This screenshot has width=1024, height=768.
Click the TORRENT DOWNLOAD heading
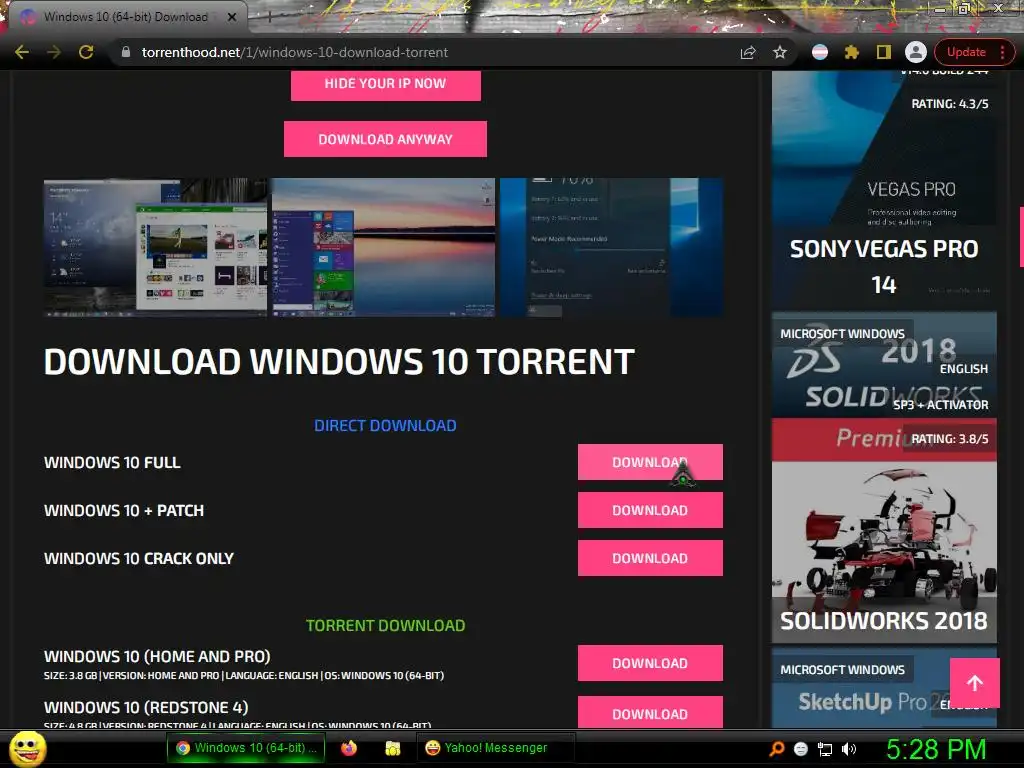pos(385,626)
